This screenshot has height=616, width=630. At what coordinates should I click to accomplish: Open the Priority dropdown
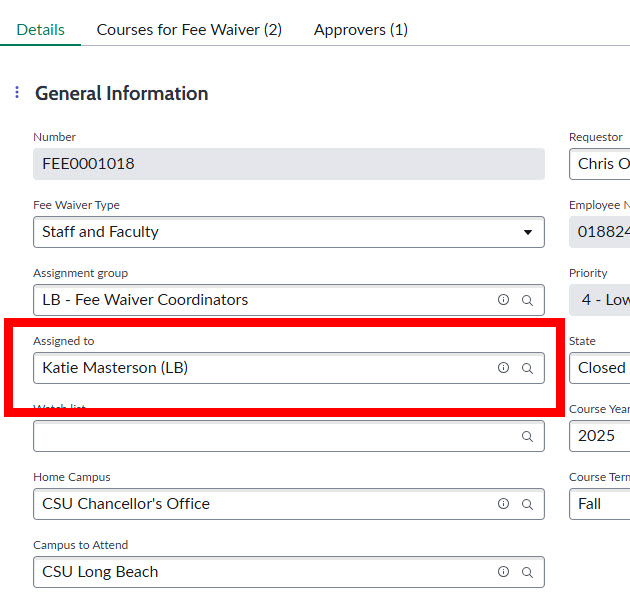(x=600, y=300)
